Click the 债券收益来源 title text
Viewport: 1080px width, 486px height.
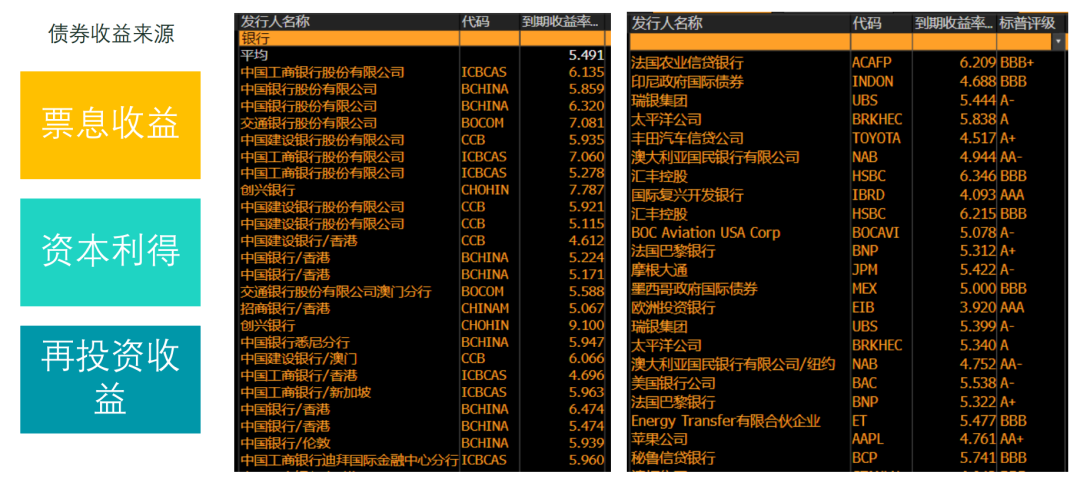point(111,34)
